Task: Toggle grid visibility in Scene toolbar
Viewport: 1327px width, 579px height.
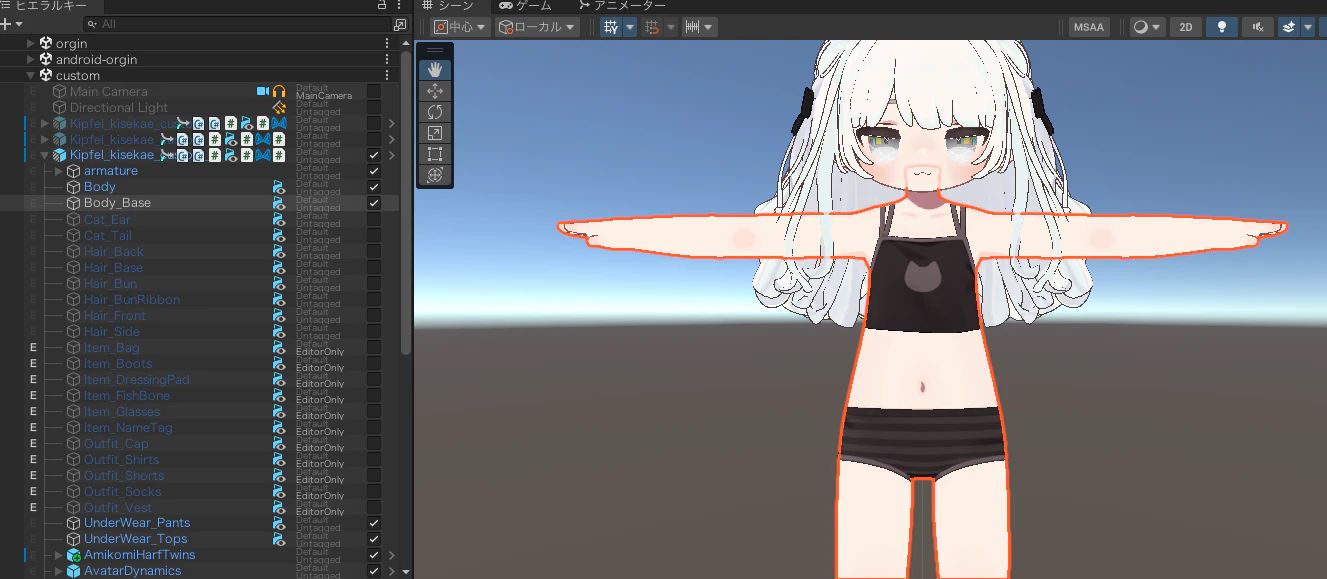Action: coord(611,27)
